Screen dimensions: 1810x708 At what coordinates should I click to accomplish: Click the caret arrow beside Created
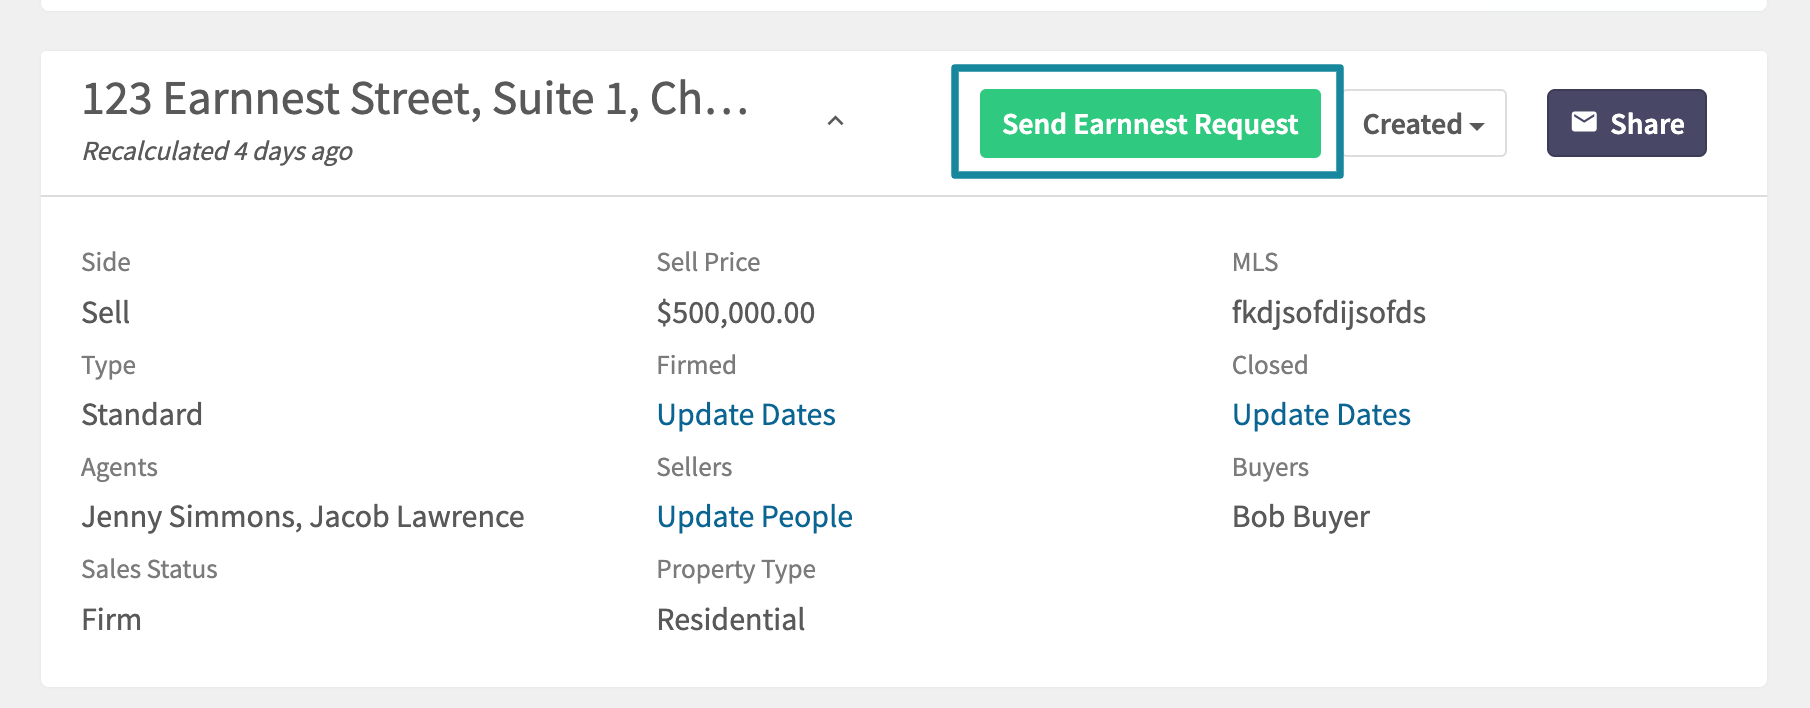1477,126
